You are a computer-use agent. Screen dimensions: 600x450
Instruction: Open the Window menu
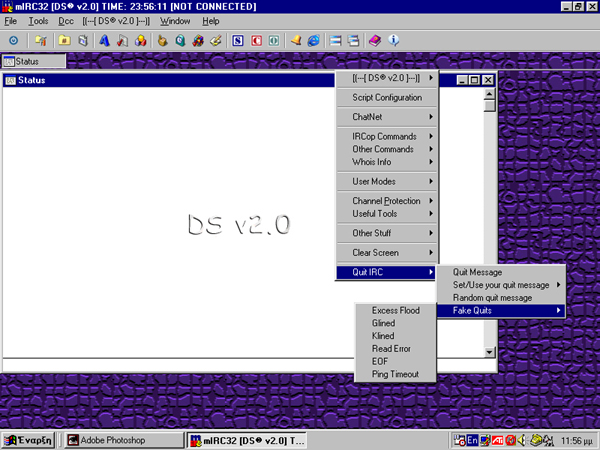[x=175, y=21]
